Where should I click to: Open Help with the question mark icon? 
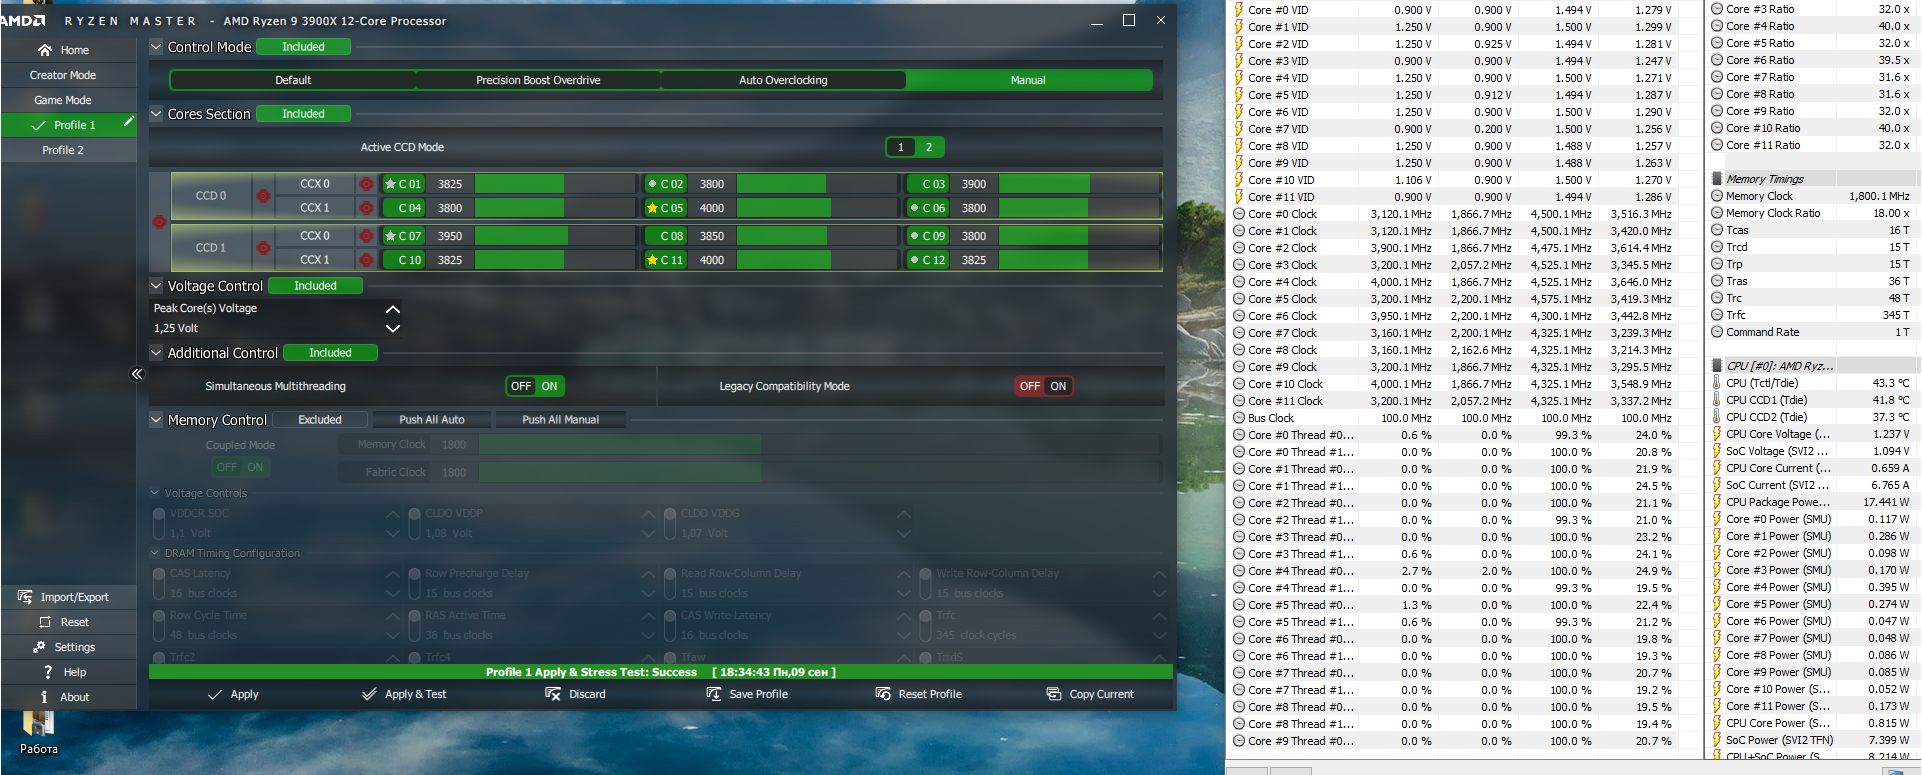pyautogui.click(x=47, y=672)
